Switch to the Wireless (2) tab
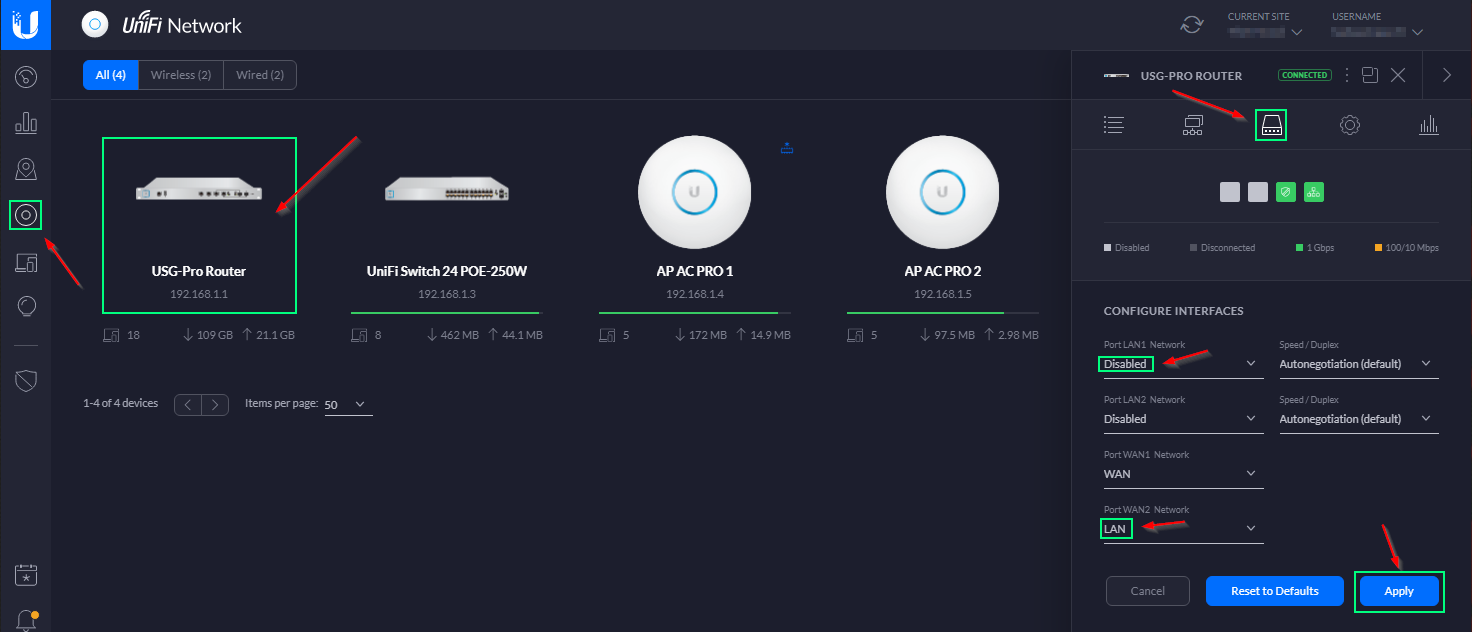Image resolution: width=1472 pixels, height=632 pixels. (x=180, y=75)
